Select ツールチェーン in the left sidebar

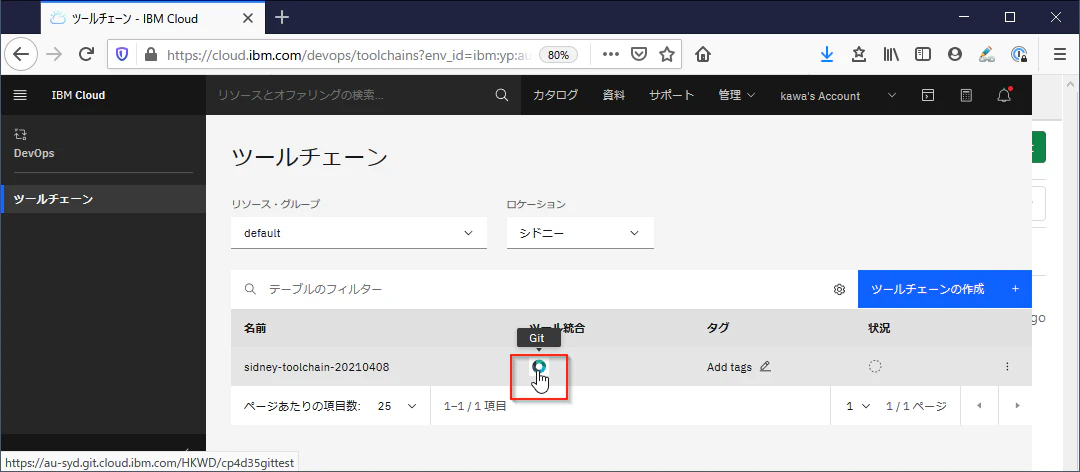(x=103, y=199)
